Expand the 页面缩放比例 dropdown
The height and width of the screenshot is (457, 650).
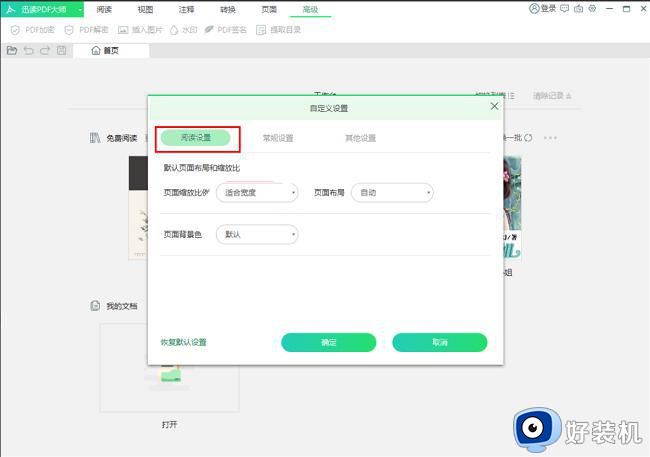(257, 193)
